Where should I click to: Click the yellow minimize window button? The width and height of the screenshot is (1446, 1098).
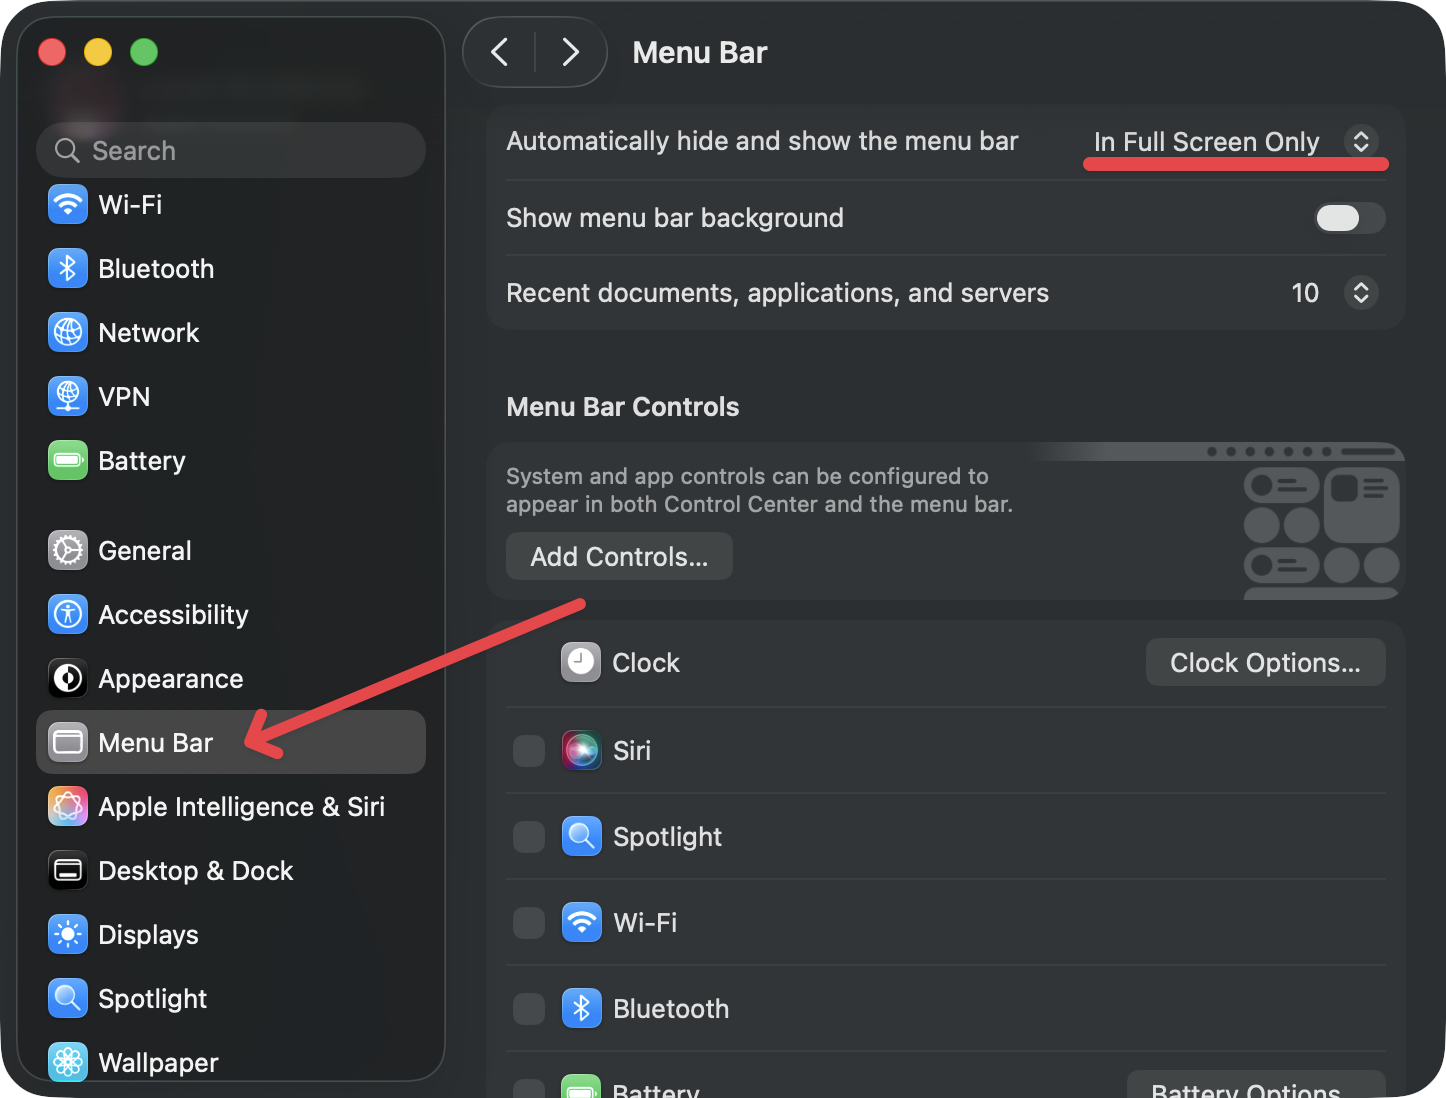98,52
